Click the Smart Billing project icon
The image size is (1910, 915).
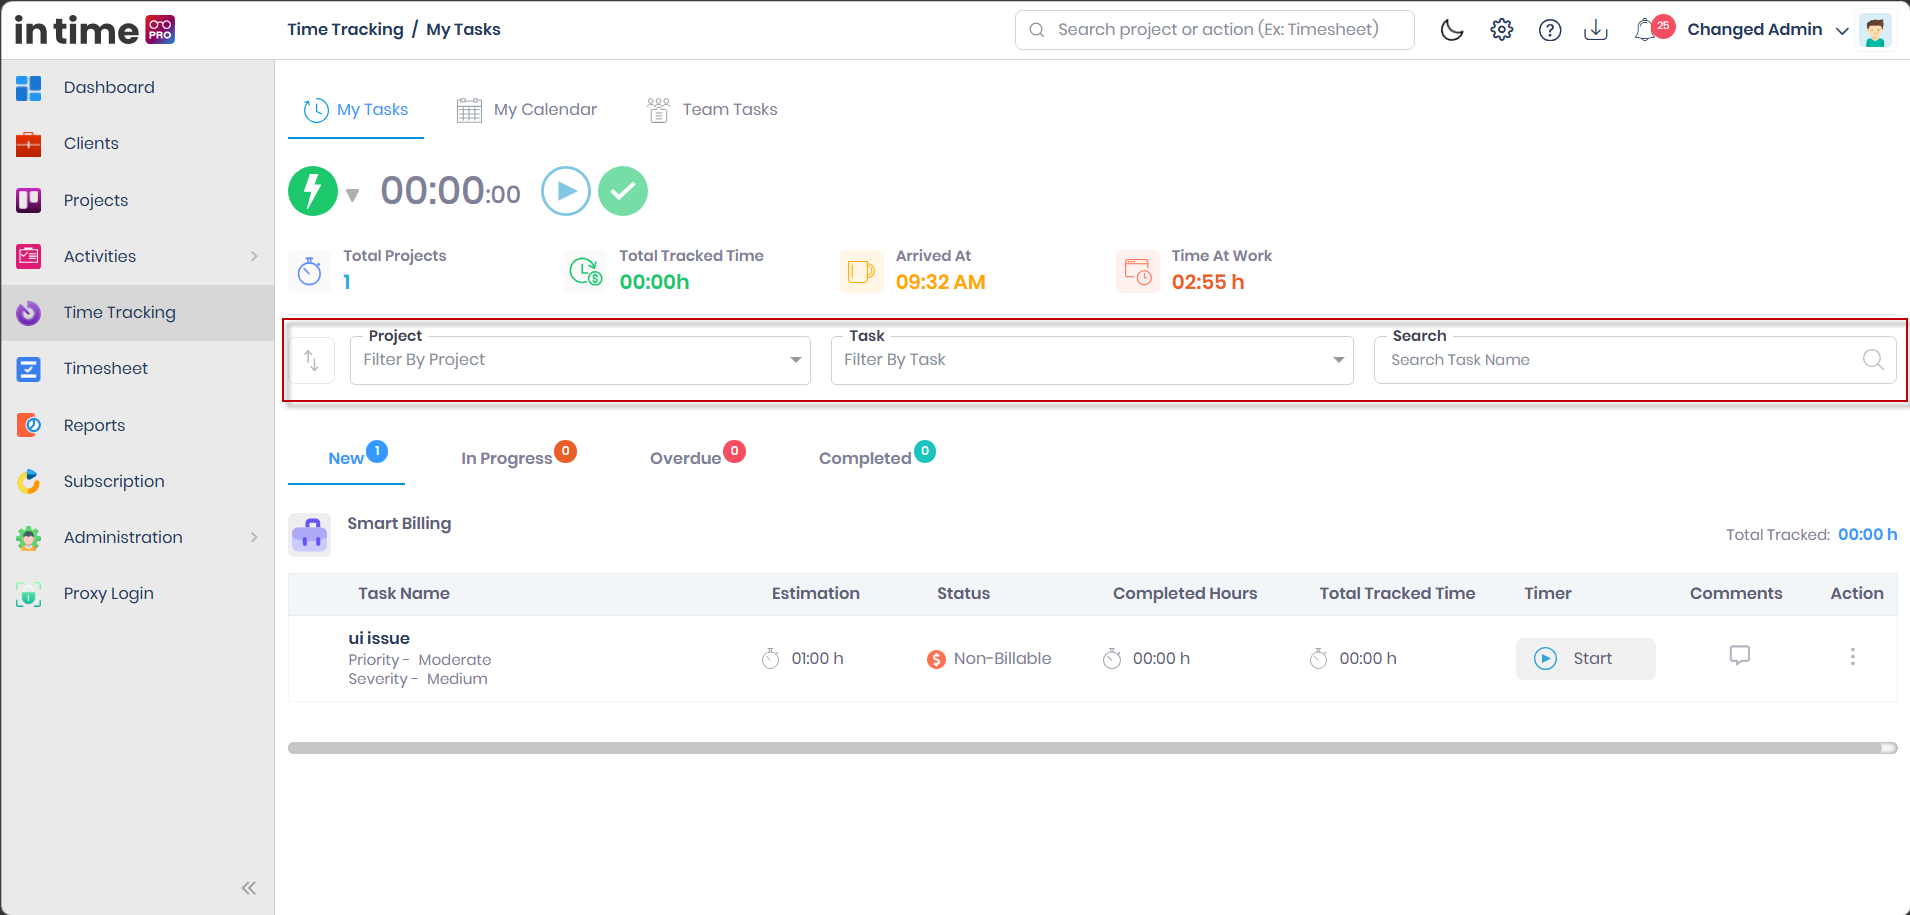click(310, 535)
